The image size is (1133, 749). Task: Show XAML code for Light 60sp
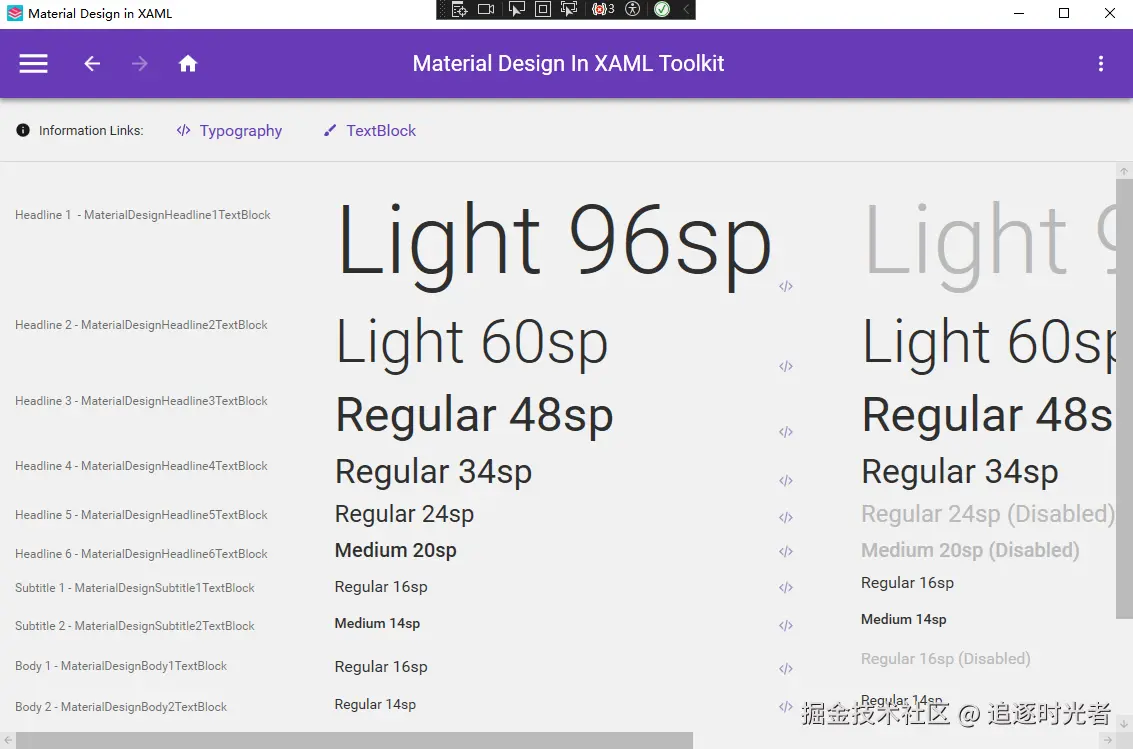(x=786, y=366)
